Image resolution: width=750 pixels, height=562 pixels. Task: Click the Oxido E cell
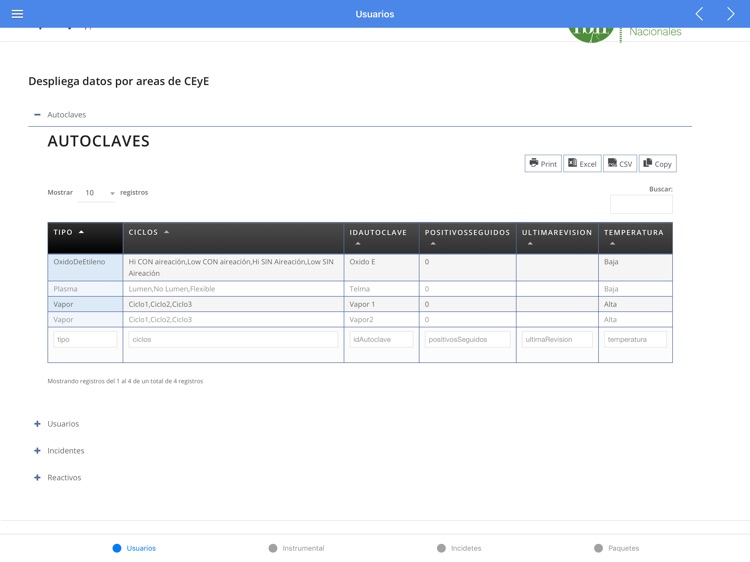(x=382, y=267)
